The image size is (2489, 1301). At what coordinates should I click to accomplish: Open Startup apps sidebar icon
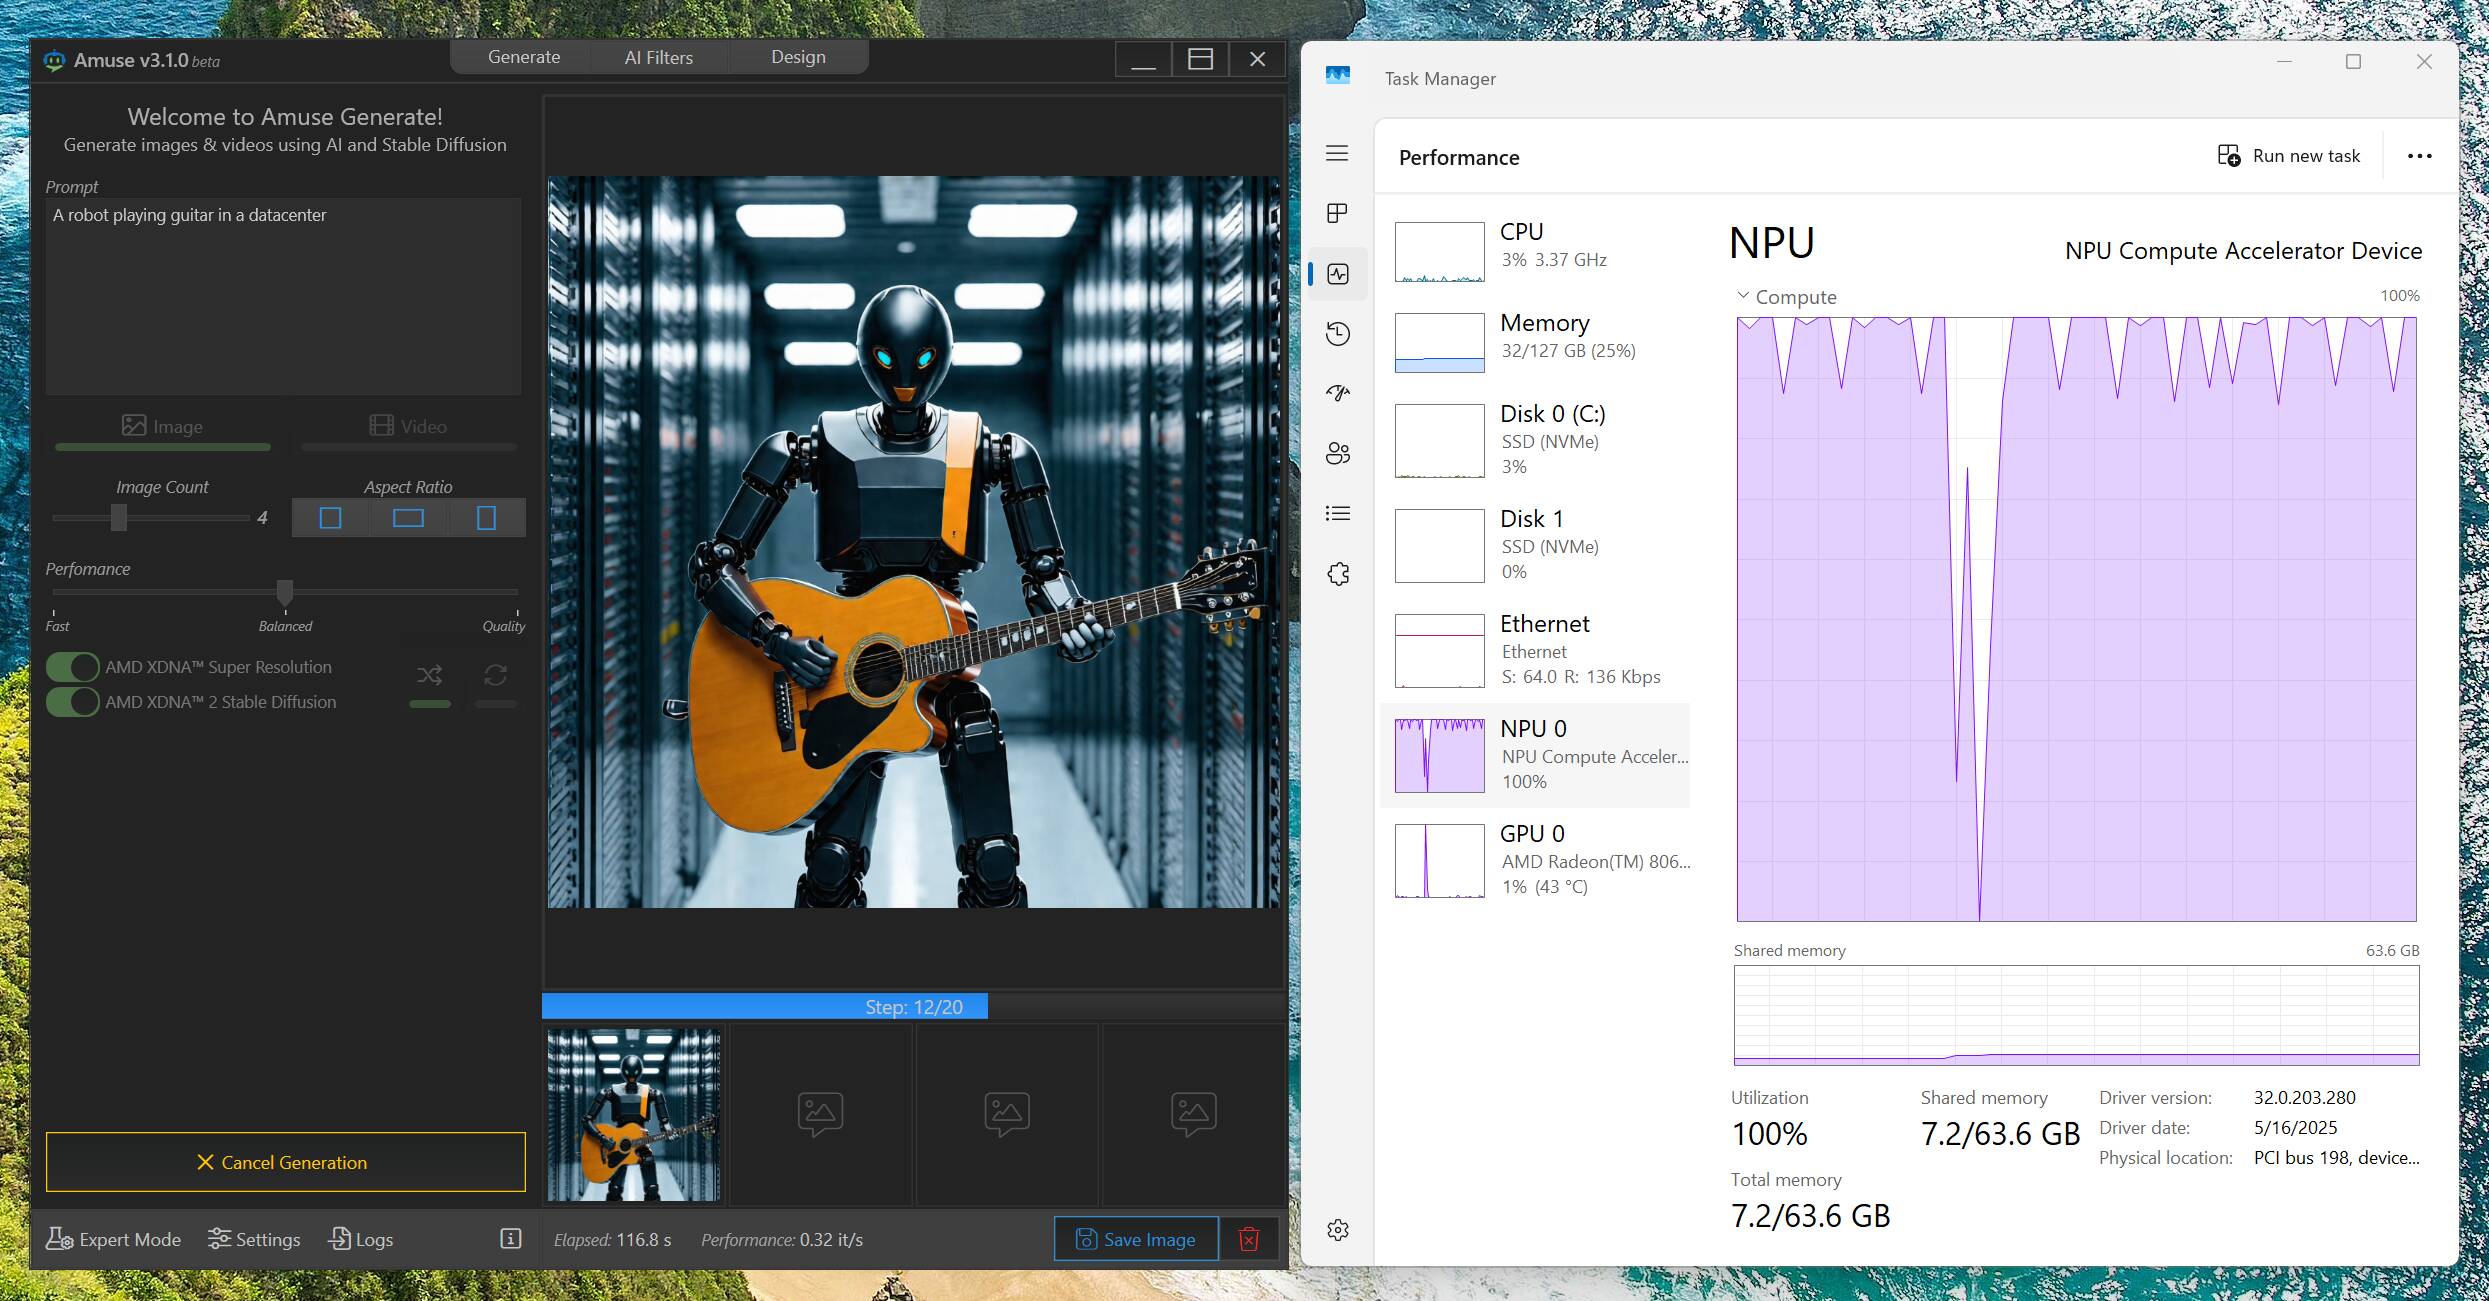coord(1337,393)
